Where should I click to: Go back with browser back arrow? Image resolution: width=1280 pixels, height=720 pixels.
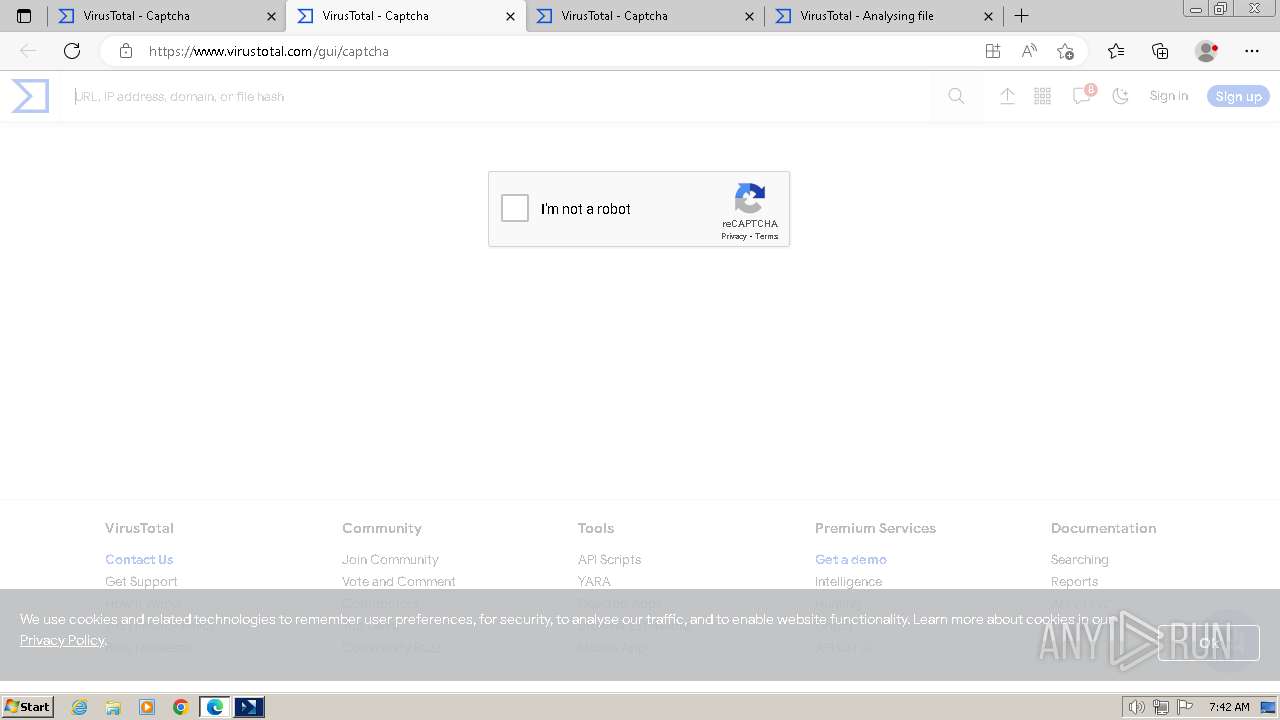[x=28, y=51]
